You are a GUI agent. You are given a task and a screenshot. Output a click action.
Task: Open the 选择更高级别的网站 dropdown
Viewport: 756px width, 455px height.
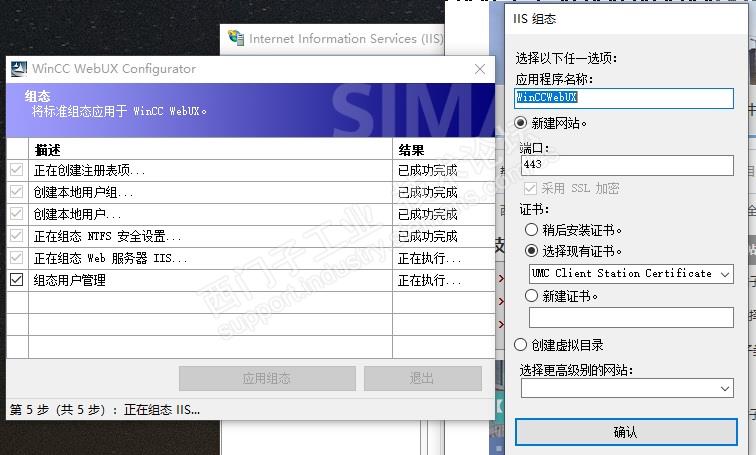(x=627, y=388)
